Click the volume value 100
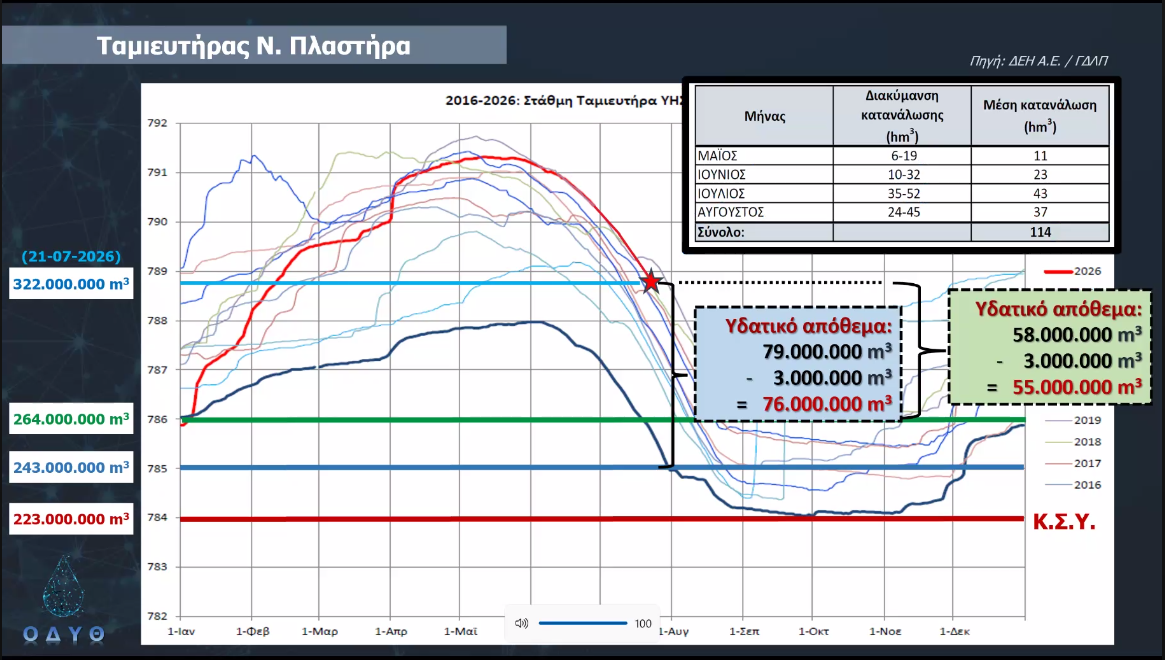 643,624
